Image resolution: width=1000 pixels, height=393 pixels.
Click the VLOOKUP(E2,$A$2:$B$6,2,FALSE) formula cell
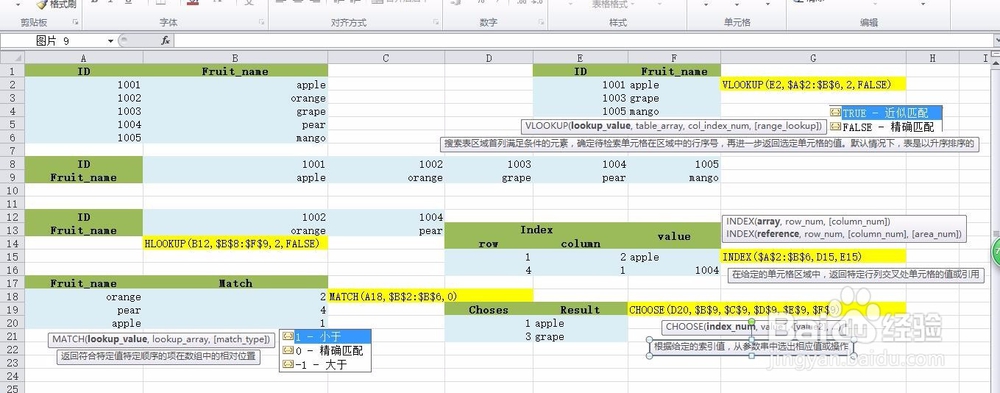coord(813,84)
